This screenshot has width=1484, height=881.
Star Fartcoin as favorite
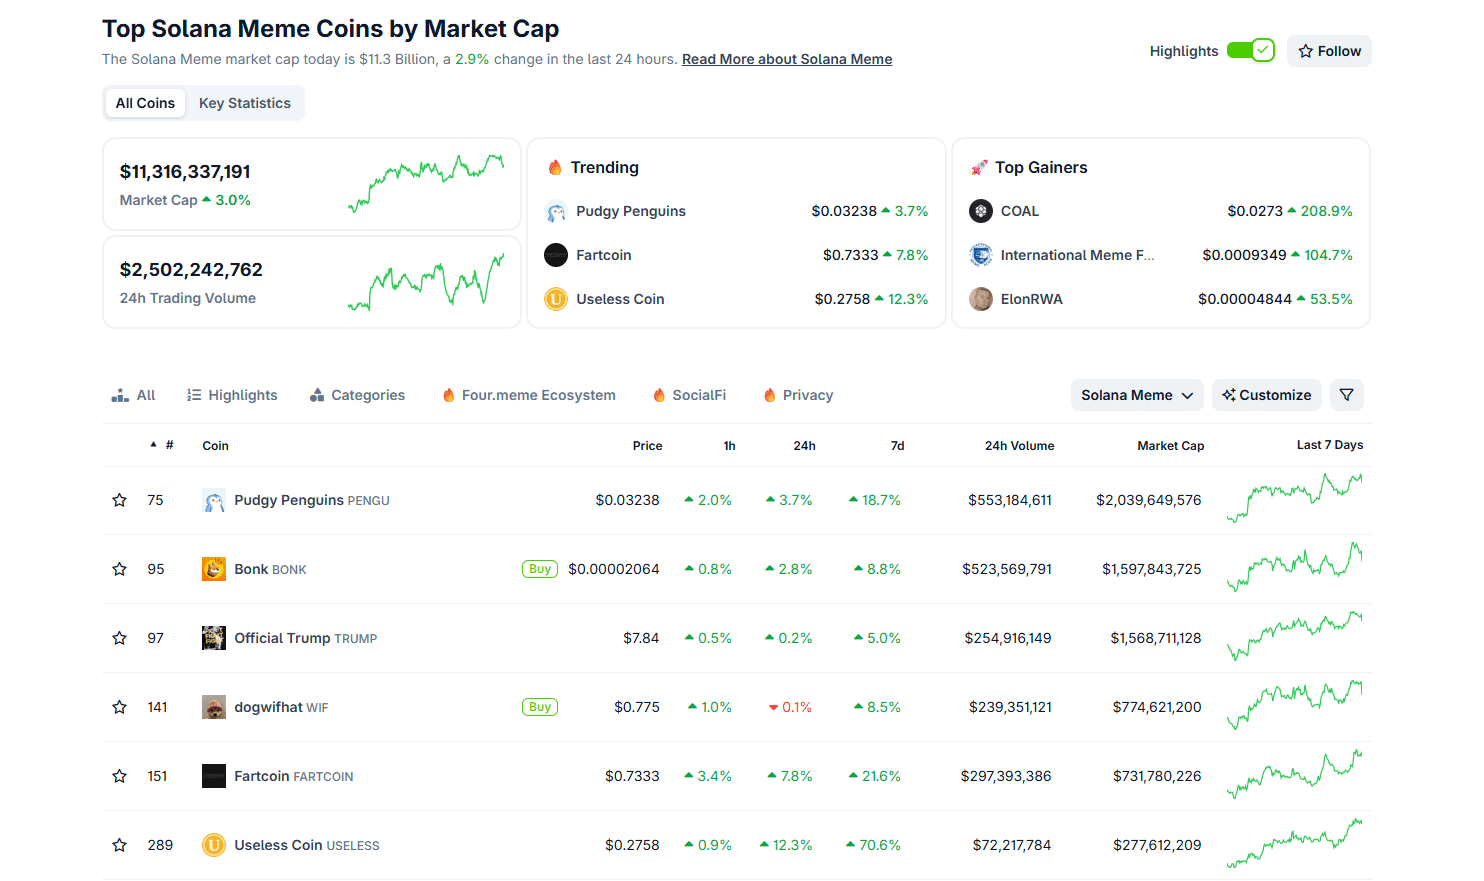(x=120, y=776)
